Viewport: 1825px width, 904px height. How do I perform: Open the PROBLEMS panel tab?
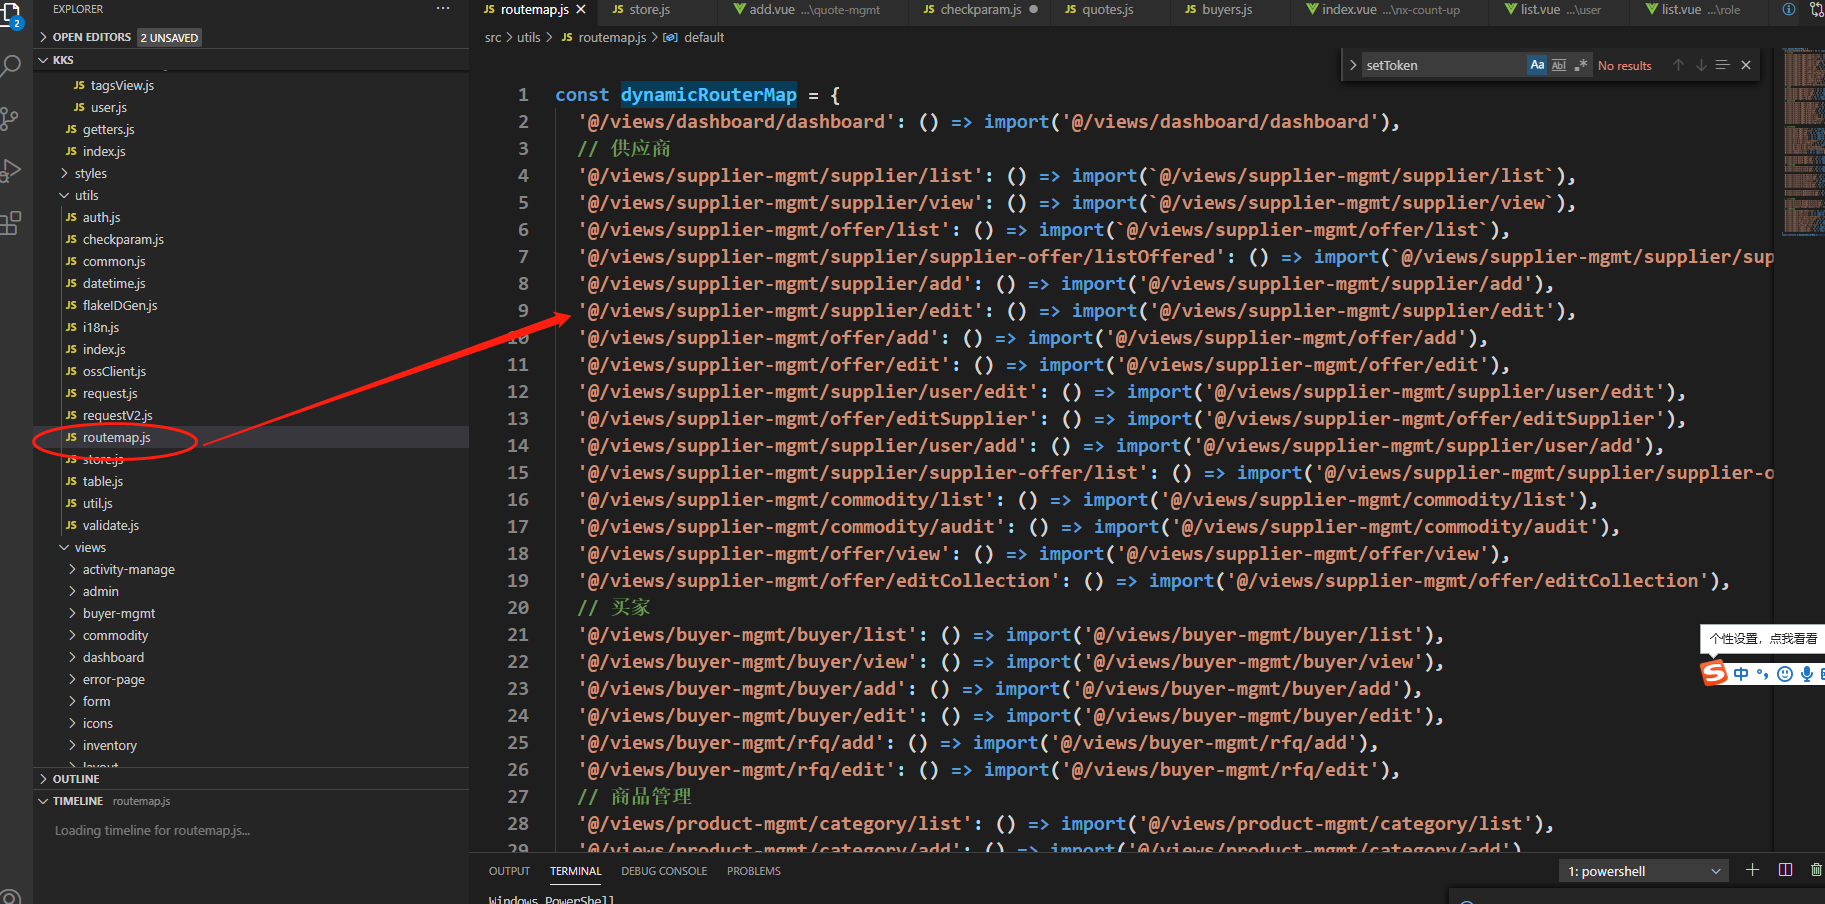click(x=754, y=871)
